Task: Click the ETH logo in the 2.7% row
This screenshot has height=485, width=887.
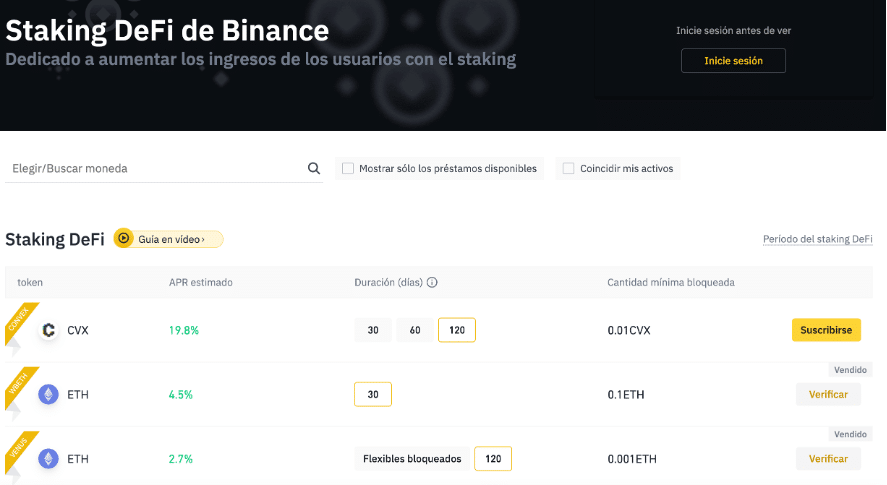Action: [x=48, y=458]
